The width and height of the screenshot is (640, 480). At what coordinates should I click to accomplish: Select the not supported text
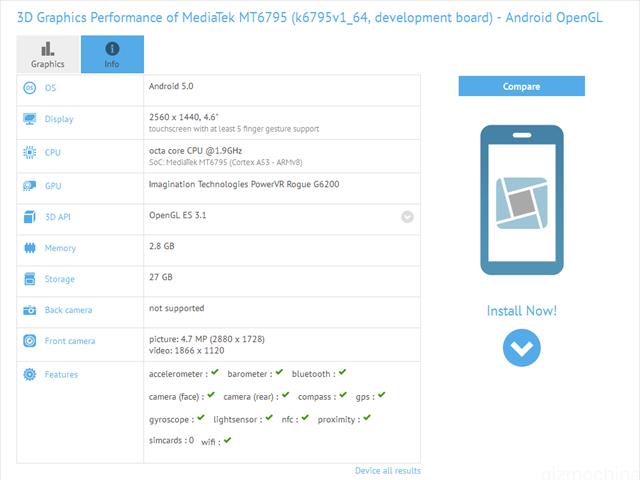pos(177,308)
